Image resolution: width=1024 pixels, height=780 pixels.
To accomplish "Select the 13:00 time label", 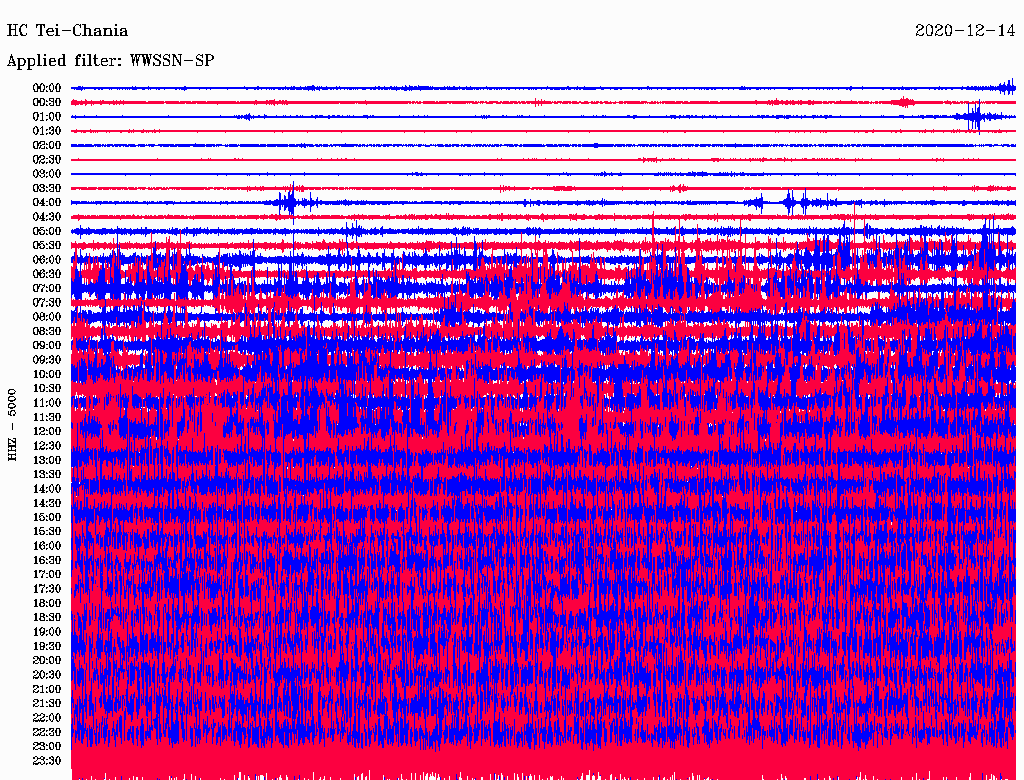I will pos(47,460).
